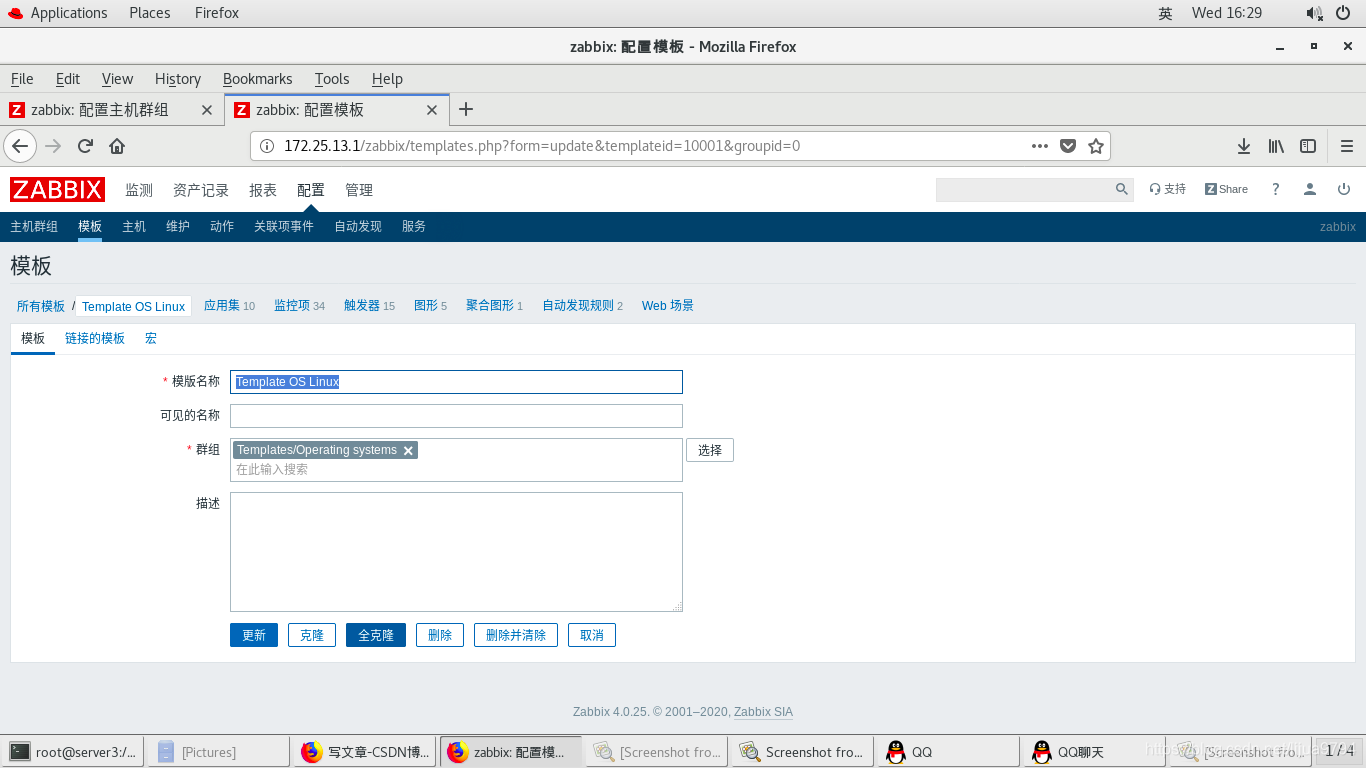Switch to the 链接的模板 tab
Viewport: 1366px width, 768px height.
click(x=95, y=339)
